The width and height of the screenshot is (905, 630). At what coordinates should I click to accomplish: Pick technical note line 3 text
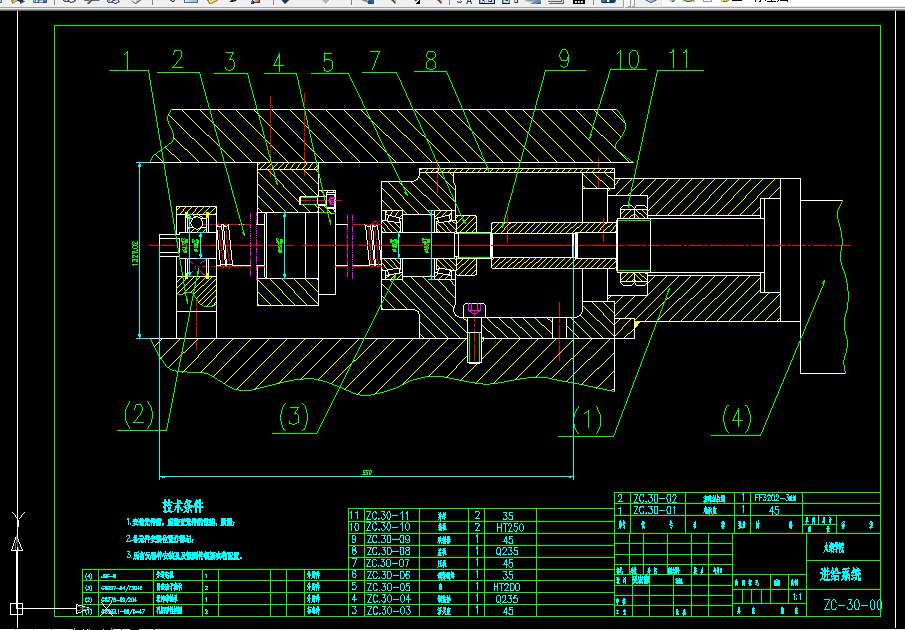click(185, 556)
